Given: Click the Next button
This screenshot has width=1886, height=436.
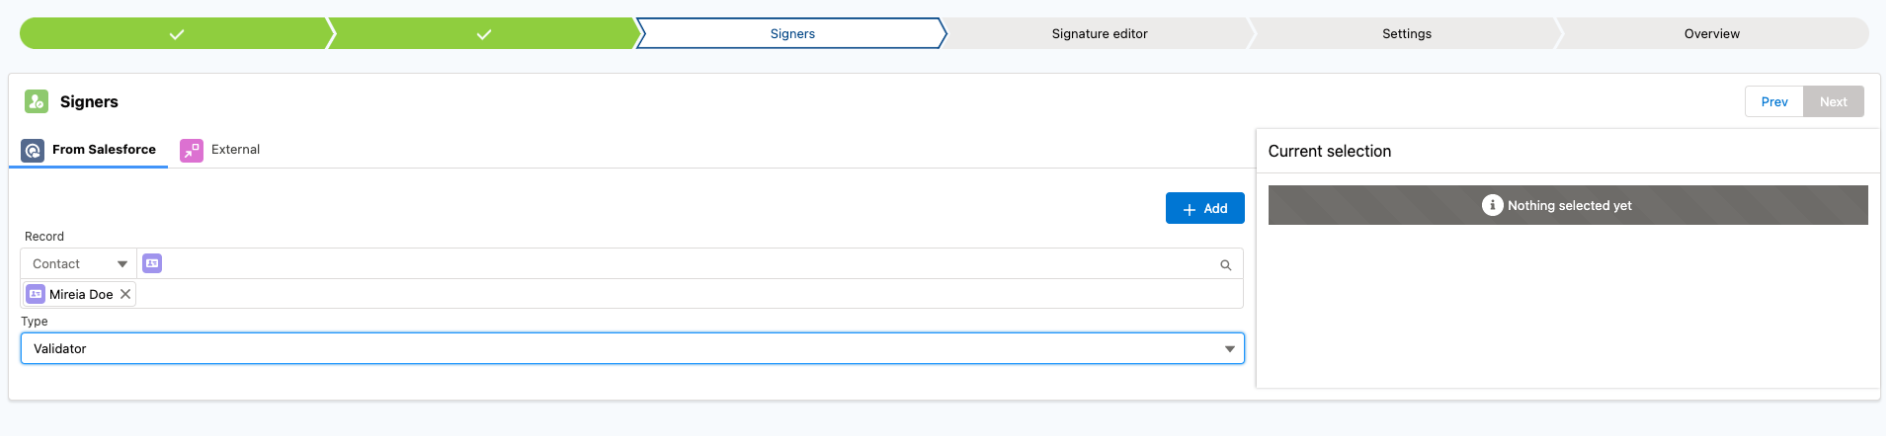Looking at the screenshot, I should [1833, 102].
